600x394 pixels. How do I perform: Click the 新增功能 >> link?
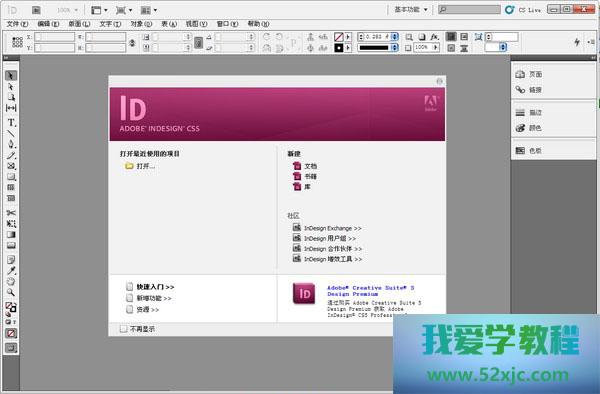[149, 298]
